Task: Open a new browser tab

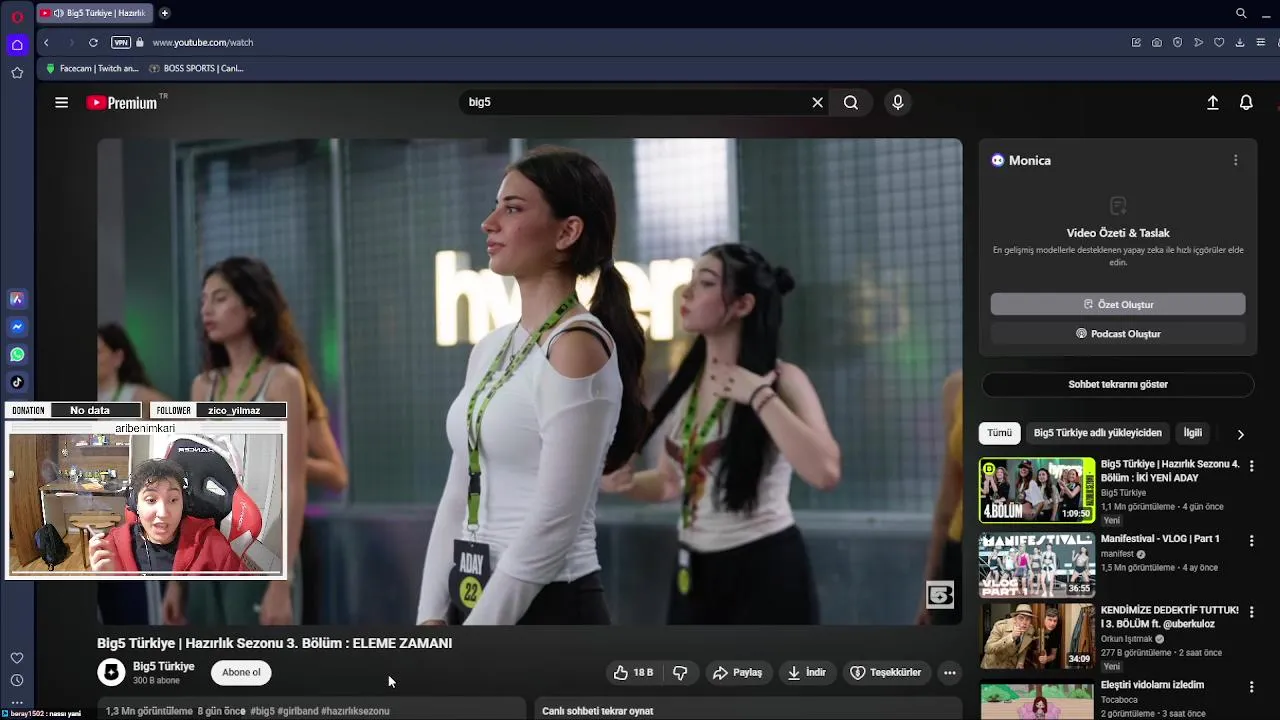Action: [x=164, y=13]
